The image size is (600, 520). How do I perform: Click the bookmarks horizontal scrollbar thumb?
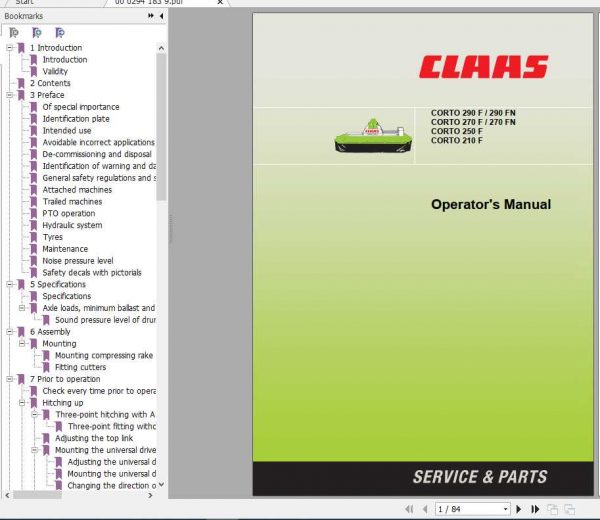tap(37, 495)
